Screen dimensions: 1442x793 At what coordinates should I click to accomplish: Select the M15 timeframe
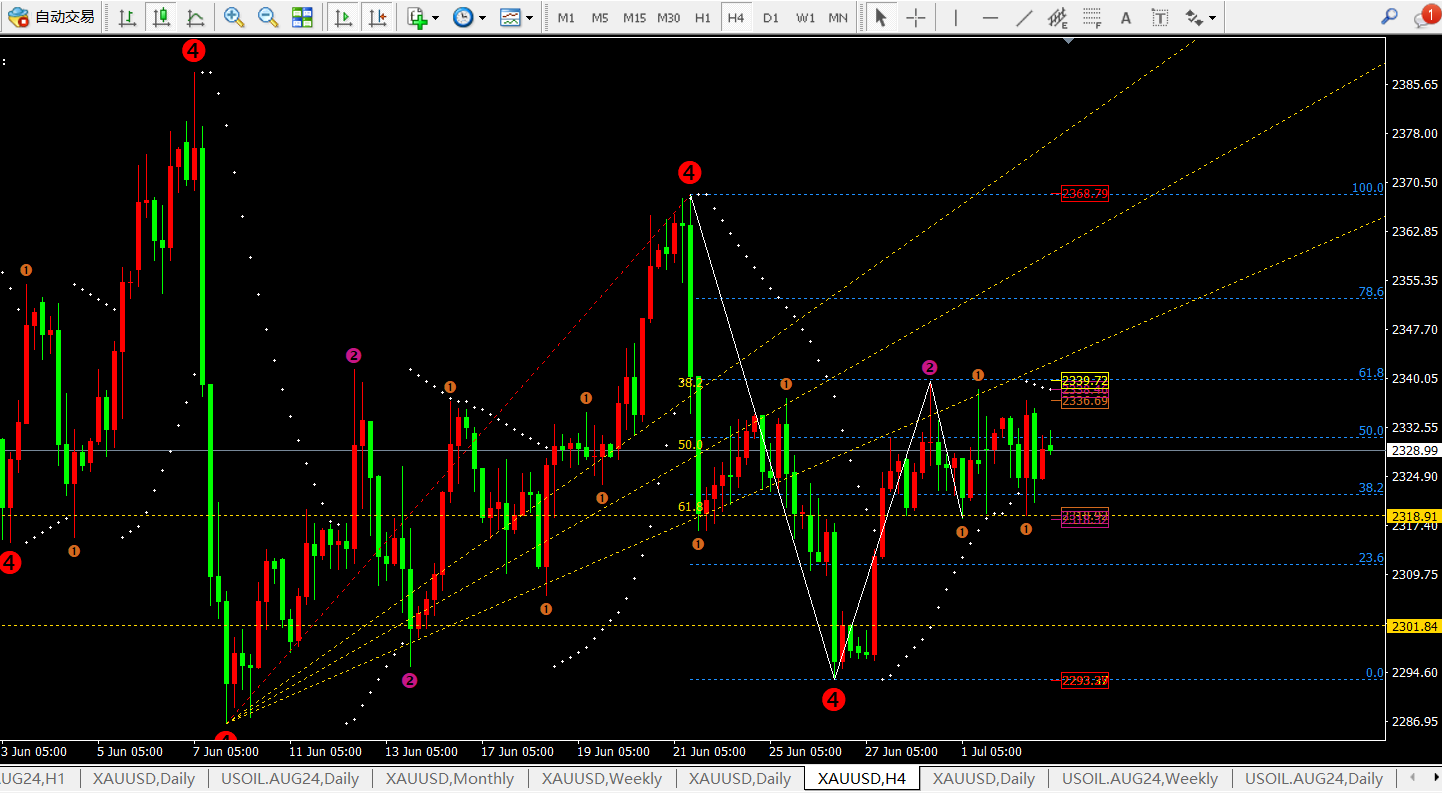[634, 18]
